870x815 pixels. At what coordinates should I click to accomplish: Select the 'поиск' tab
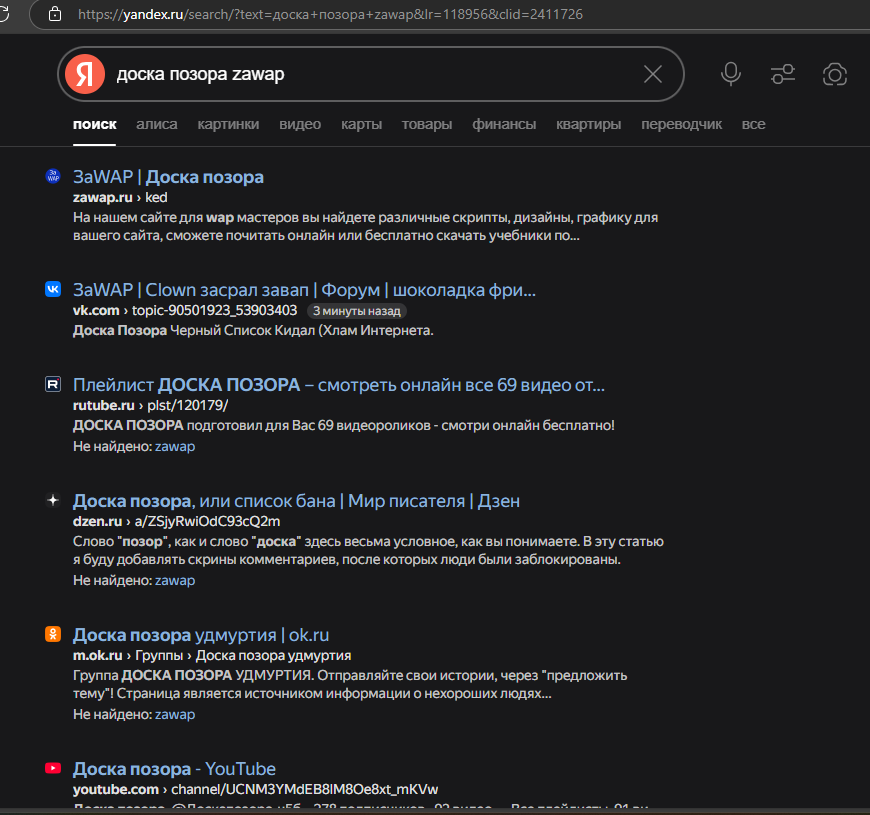click(94, 124)
